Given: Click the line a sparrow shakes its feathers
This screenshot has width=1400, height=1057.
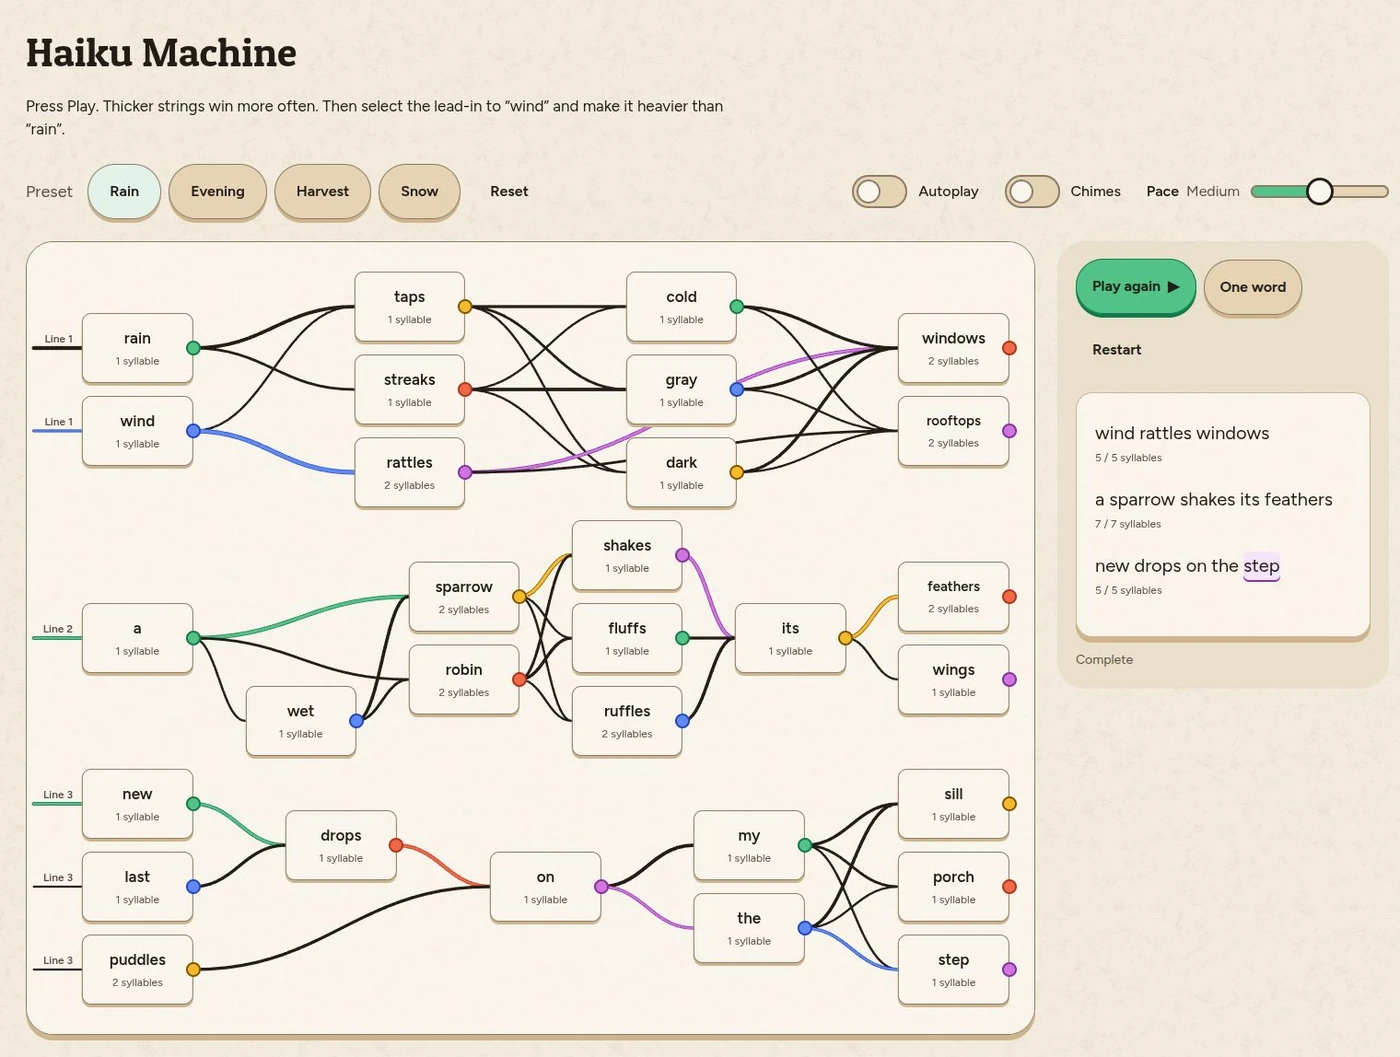Looking at the screenshot, I should click(1213, 499).
